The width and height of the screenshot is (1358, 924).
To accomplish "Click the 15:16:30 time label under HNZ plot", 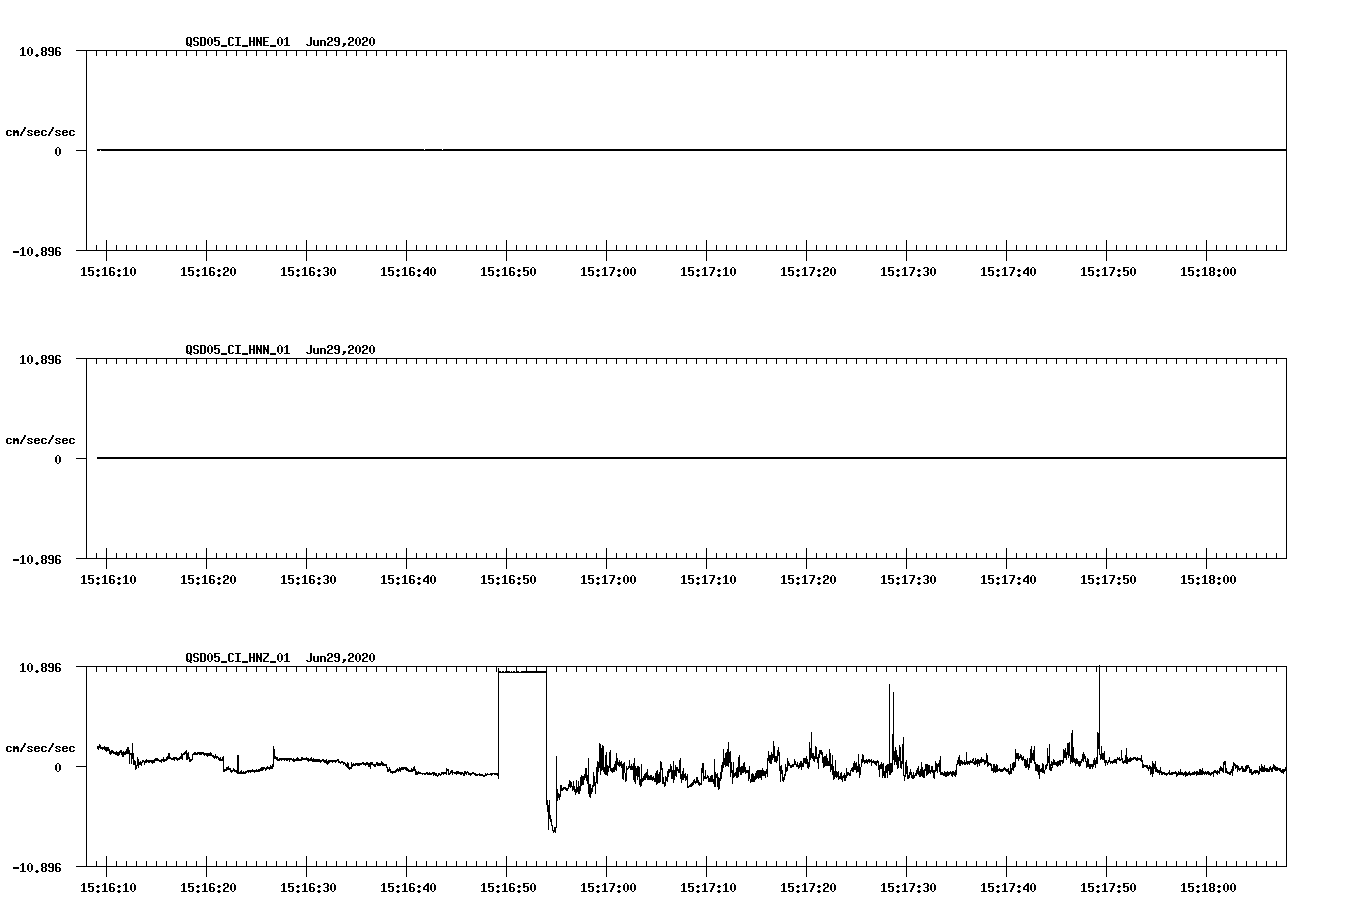I will pyautogui.click(x=308, y=888).
